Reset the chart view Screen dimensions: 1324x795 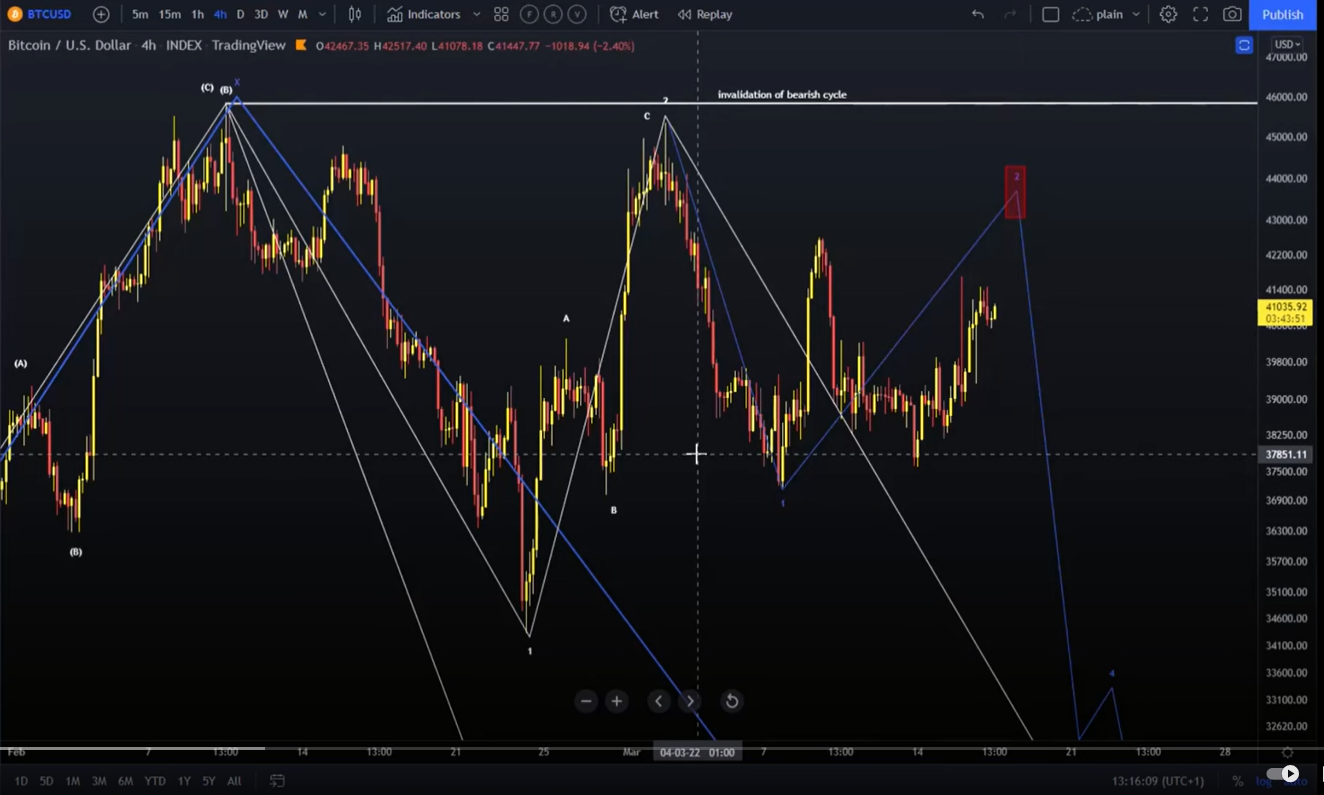click(732, 701)
